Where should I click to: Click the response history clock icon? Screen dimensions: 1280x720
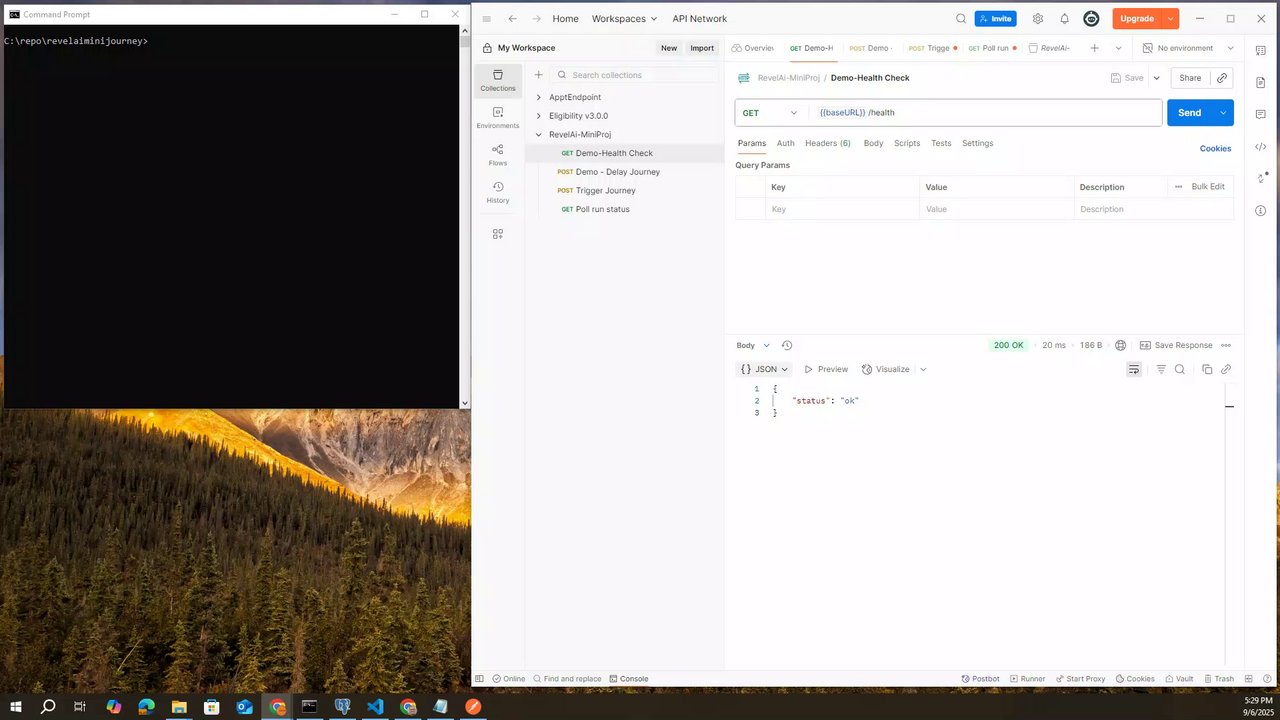[787, 345]
